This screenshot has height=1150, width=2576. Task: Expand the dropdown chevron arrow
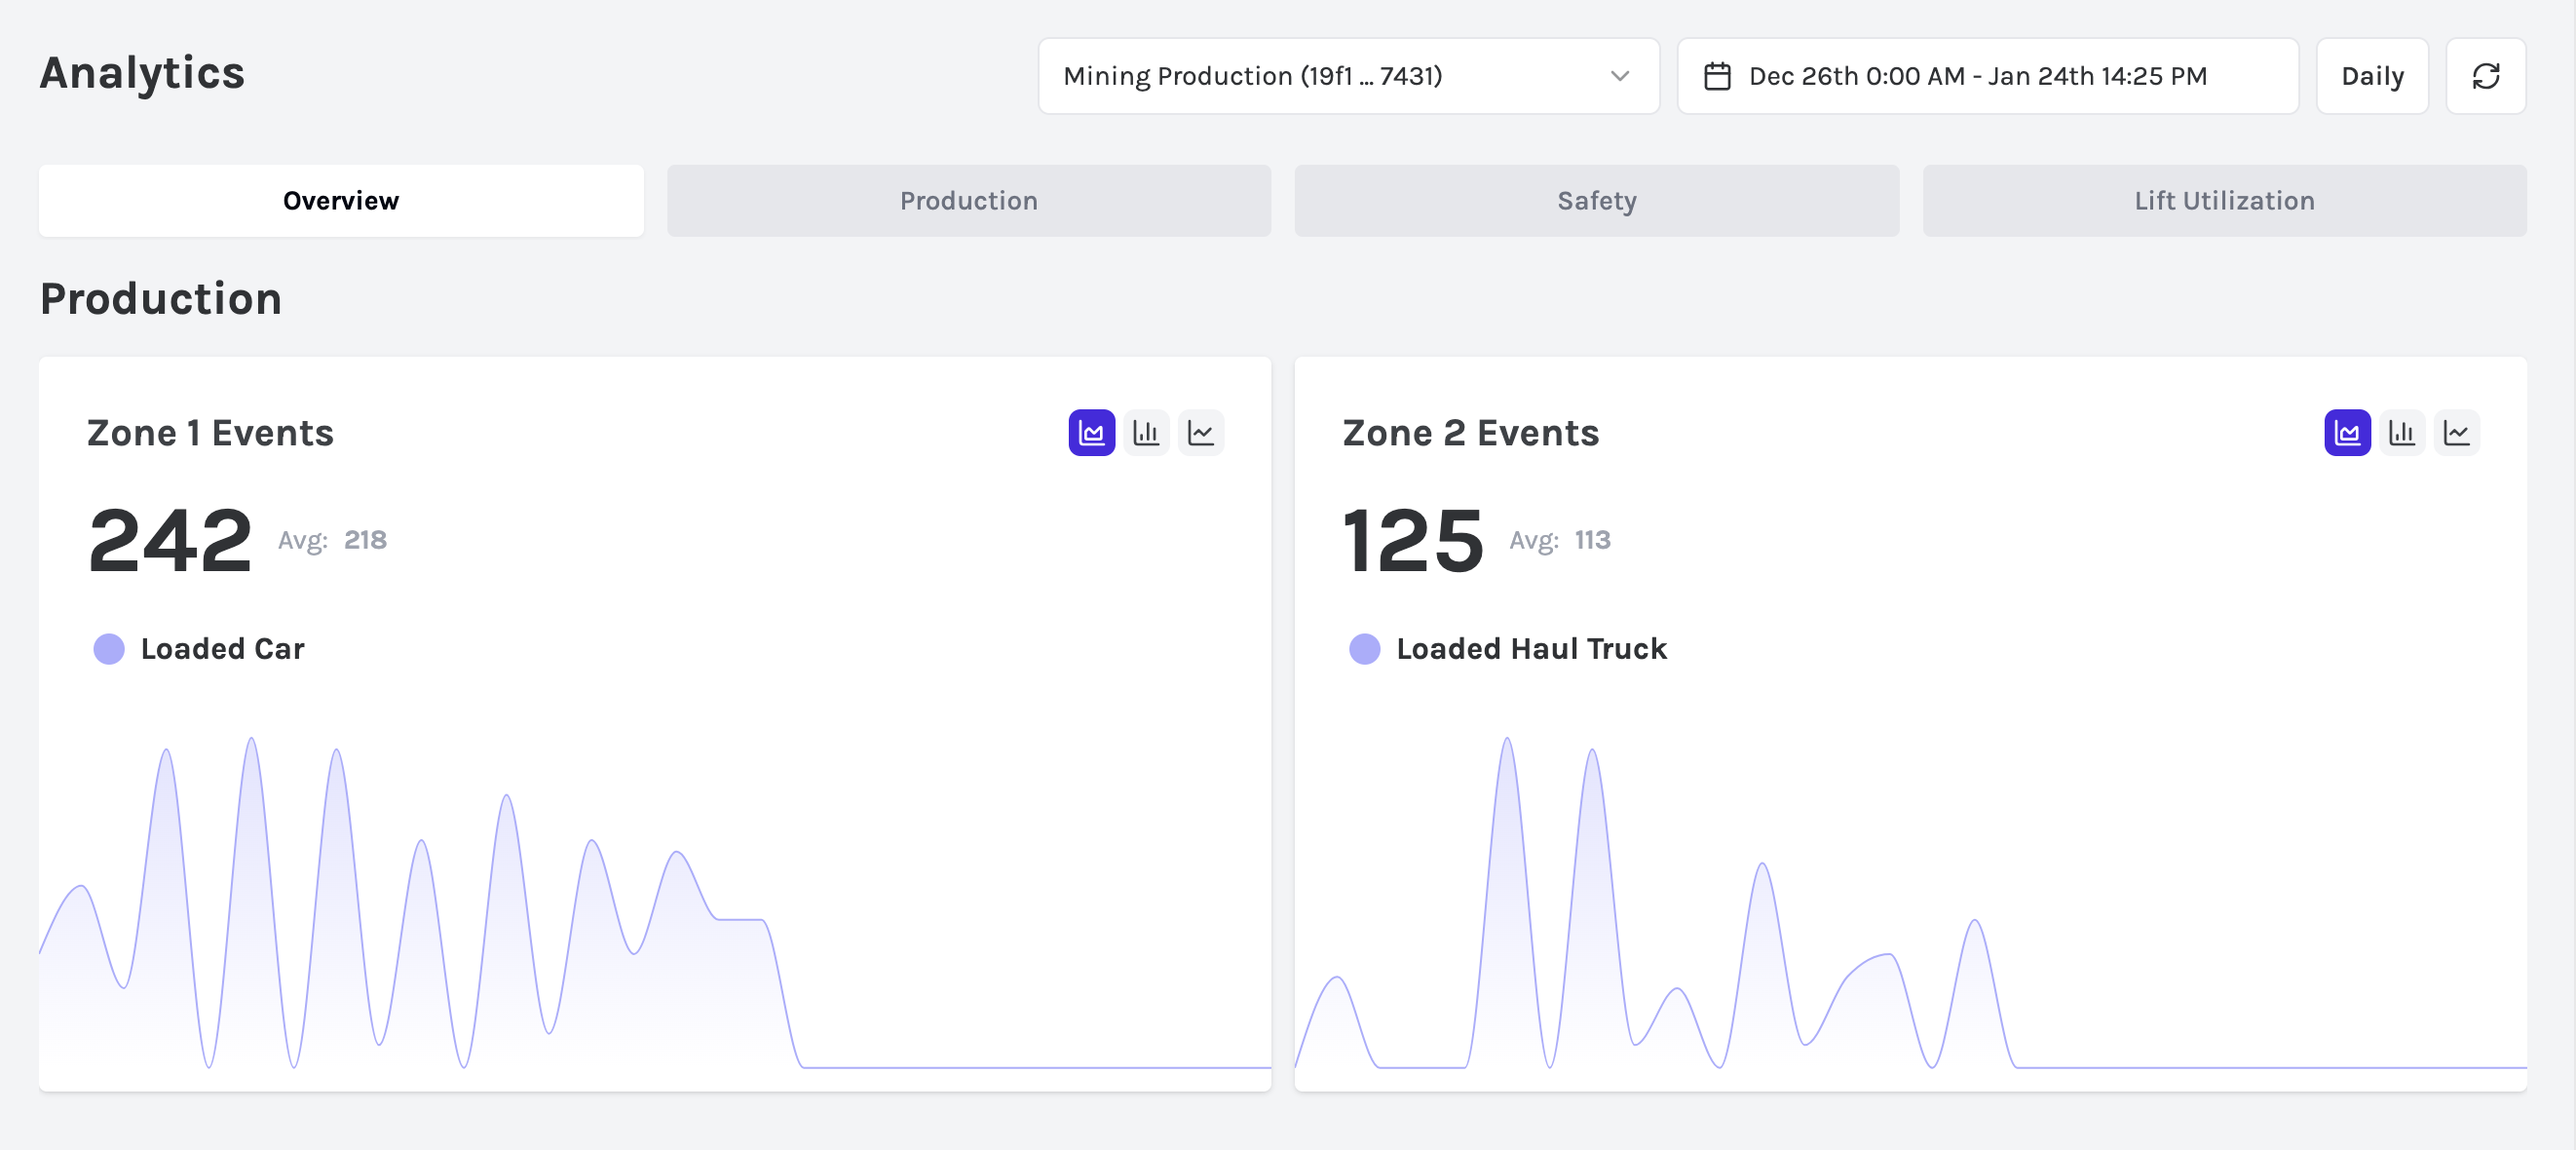pos(1620,76)
